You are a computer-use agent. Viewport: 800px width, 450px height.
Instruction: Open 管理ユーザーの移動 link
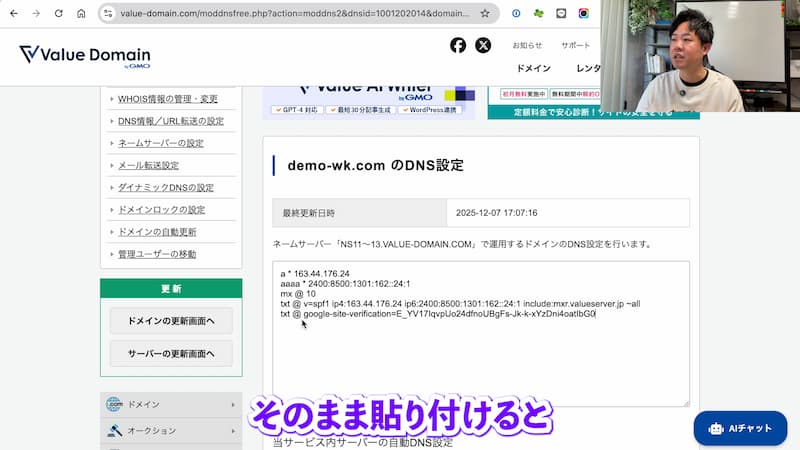(157, 254)
